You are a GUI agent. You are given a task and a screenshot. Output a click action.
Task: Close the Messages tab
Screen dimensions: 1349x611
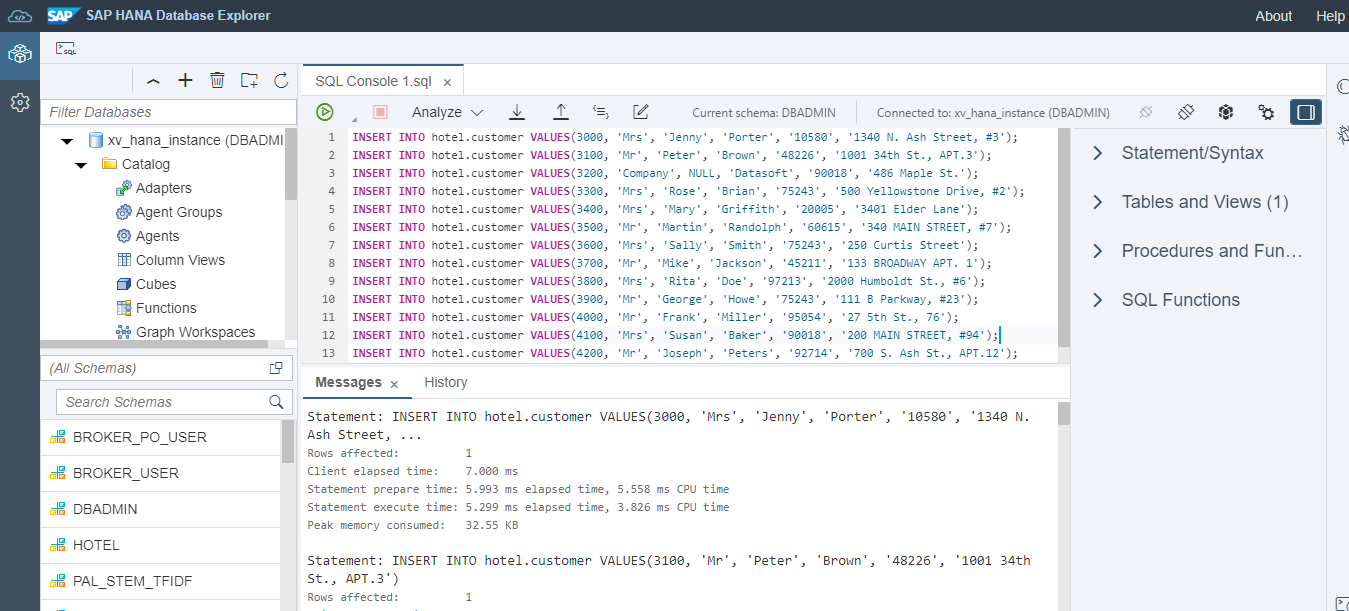click(394, 383)
